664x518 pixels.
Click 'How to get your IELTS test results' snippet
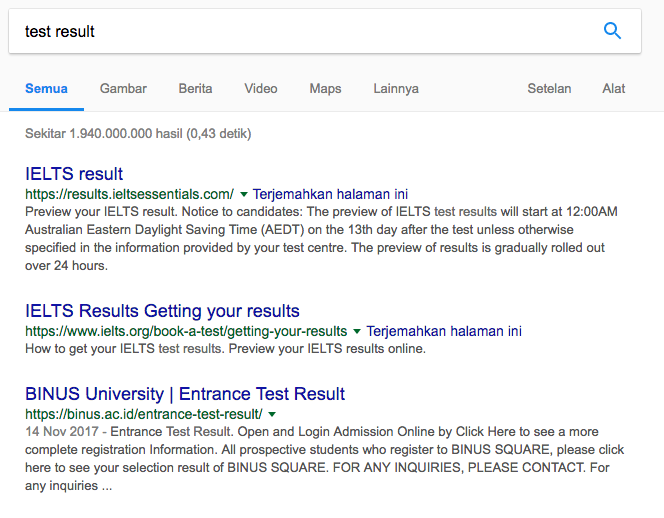pyautogui.click(x=225, y=349)
